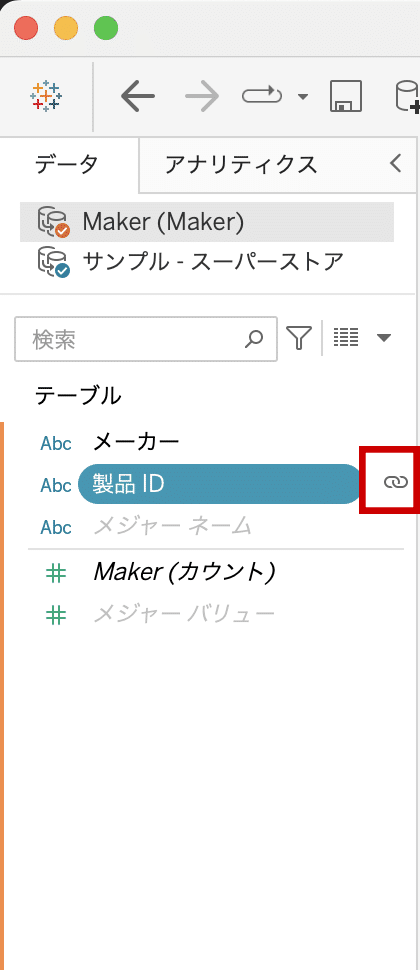Open the replay speed dropdown arrow
The image size is (420, 970).
click(x=302, y=97)
